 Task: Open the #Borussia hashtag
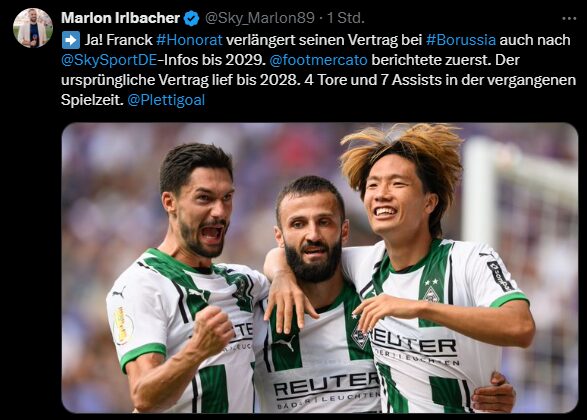tap(461, 40)
